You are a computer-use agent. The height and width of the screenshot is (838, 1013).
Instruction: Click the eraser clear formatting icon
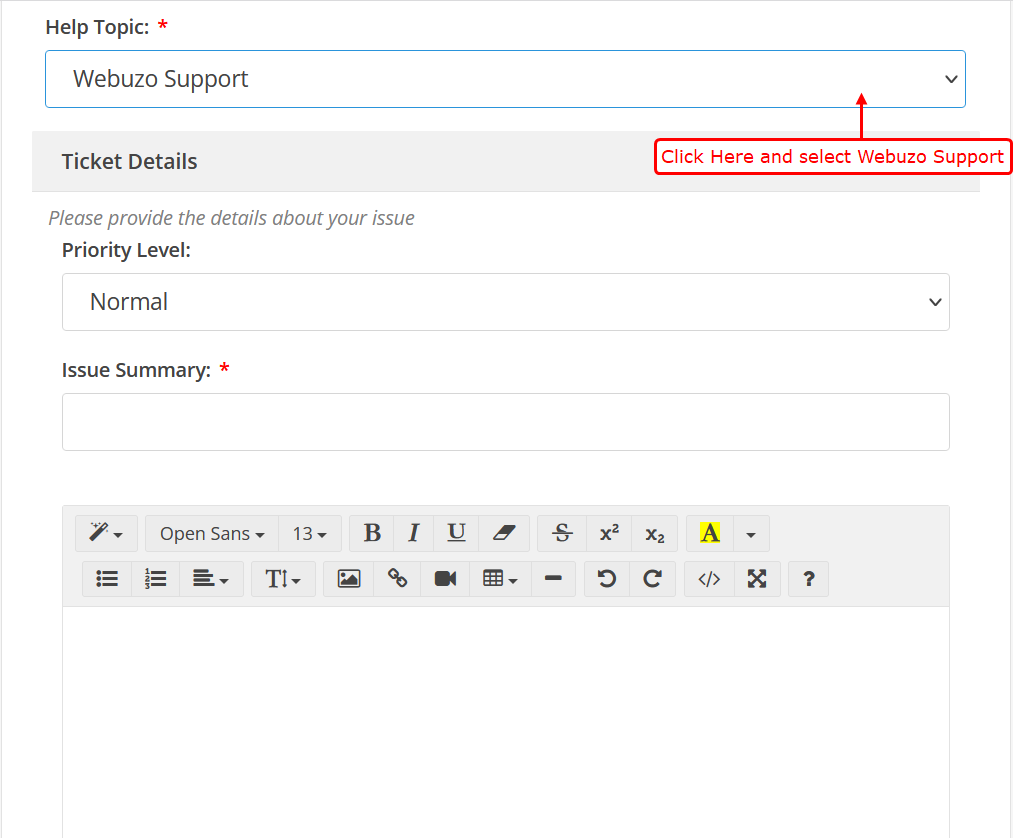tap(504, 534)
